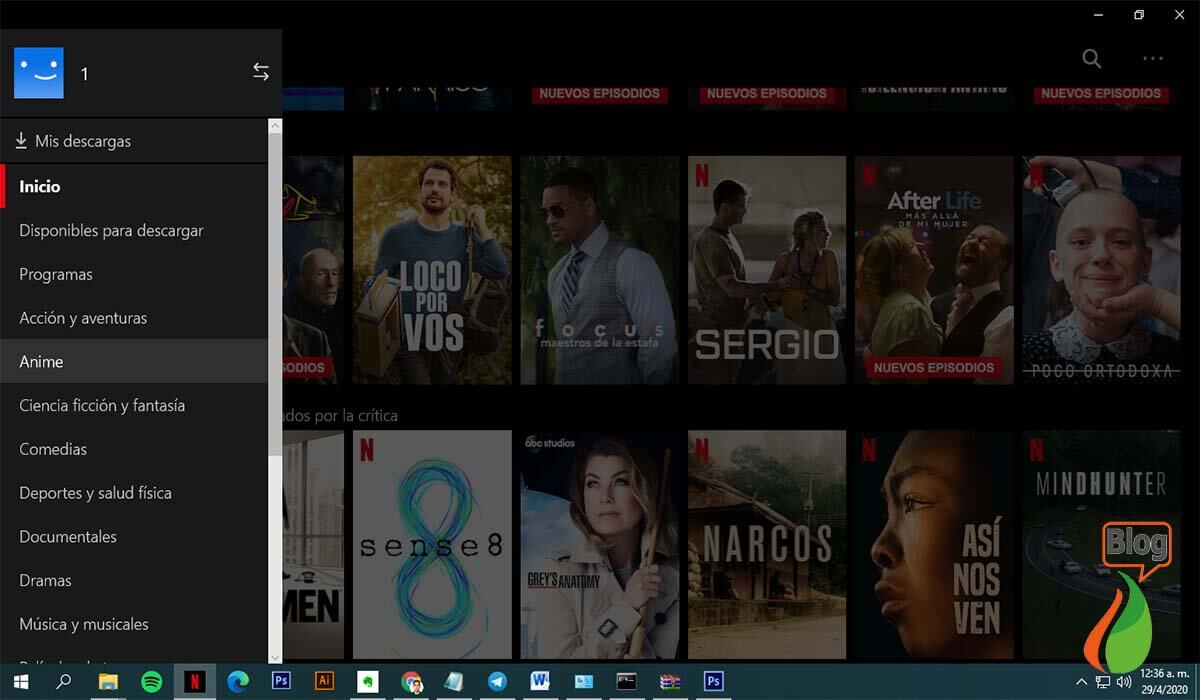Screen dimensions: 1200x700
Task: Open Netflix search magnifier
Action: click(x=1092, y=59)
